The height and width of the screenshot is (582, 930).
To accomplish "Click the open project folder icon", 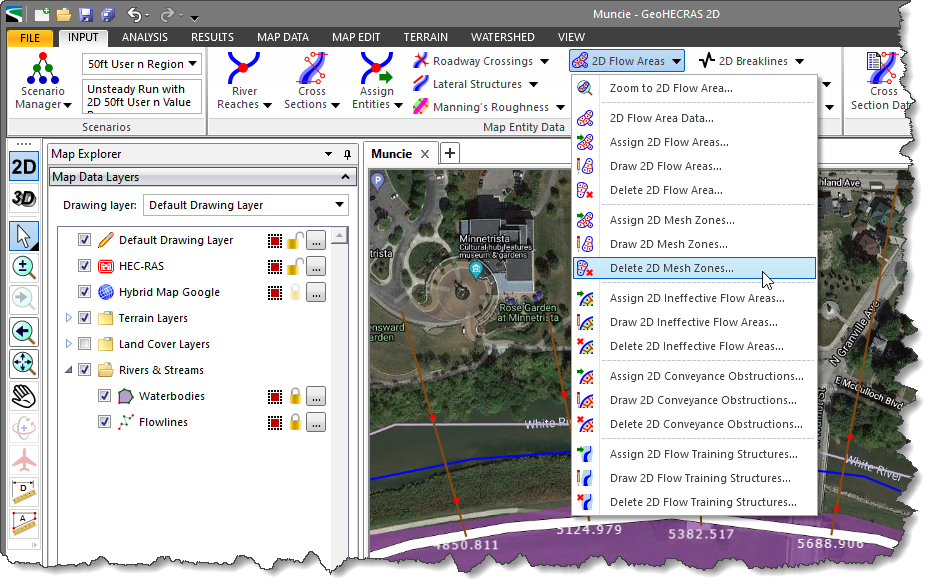I will click(x=63, y=14).
